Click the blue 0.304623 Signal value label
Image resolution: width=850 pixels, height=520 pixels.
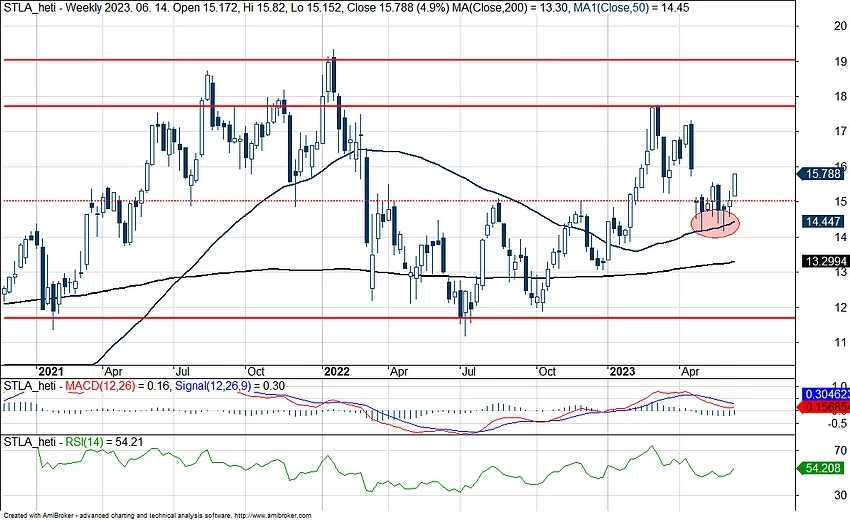pyautogui.click(x=826, y=394)
